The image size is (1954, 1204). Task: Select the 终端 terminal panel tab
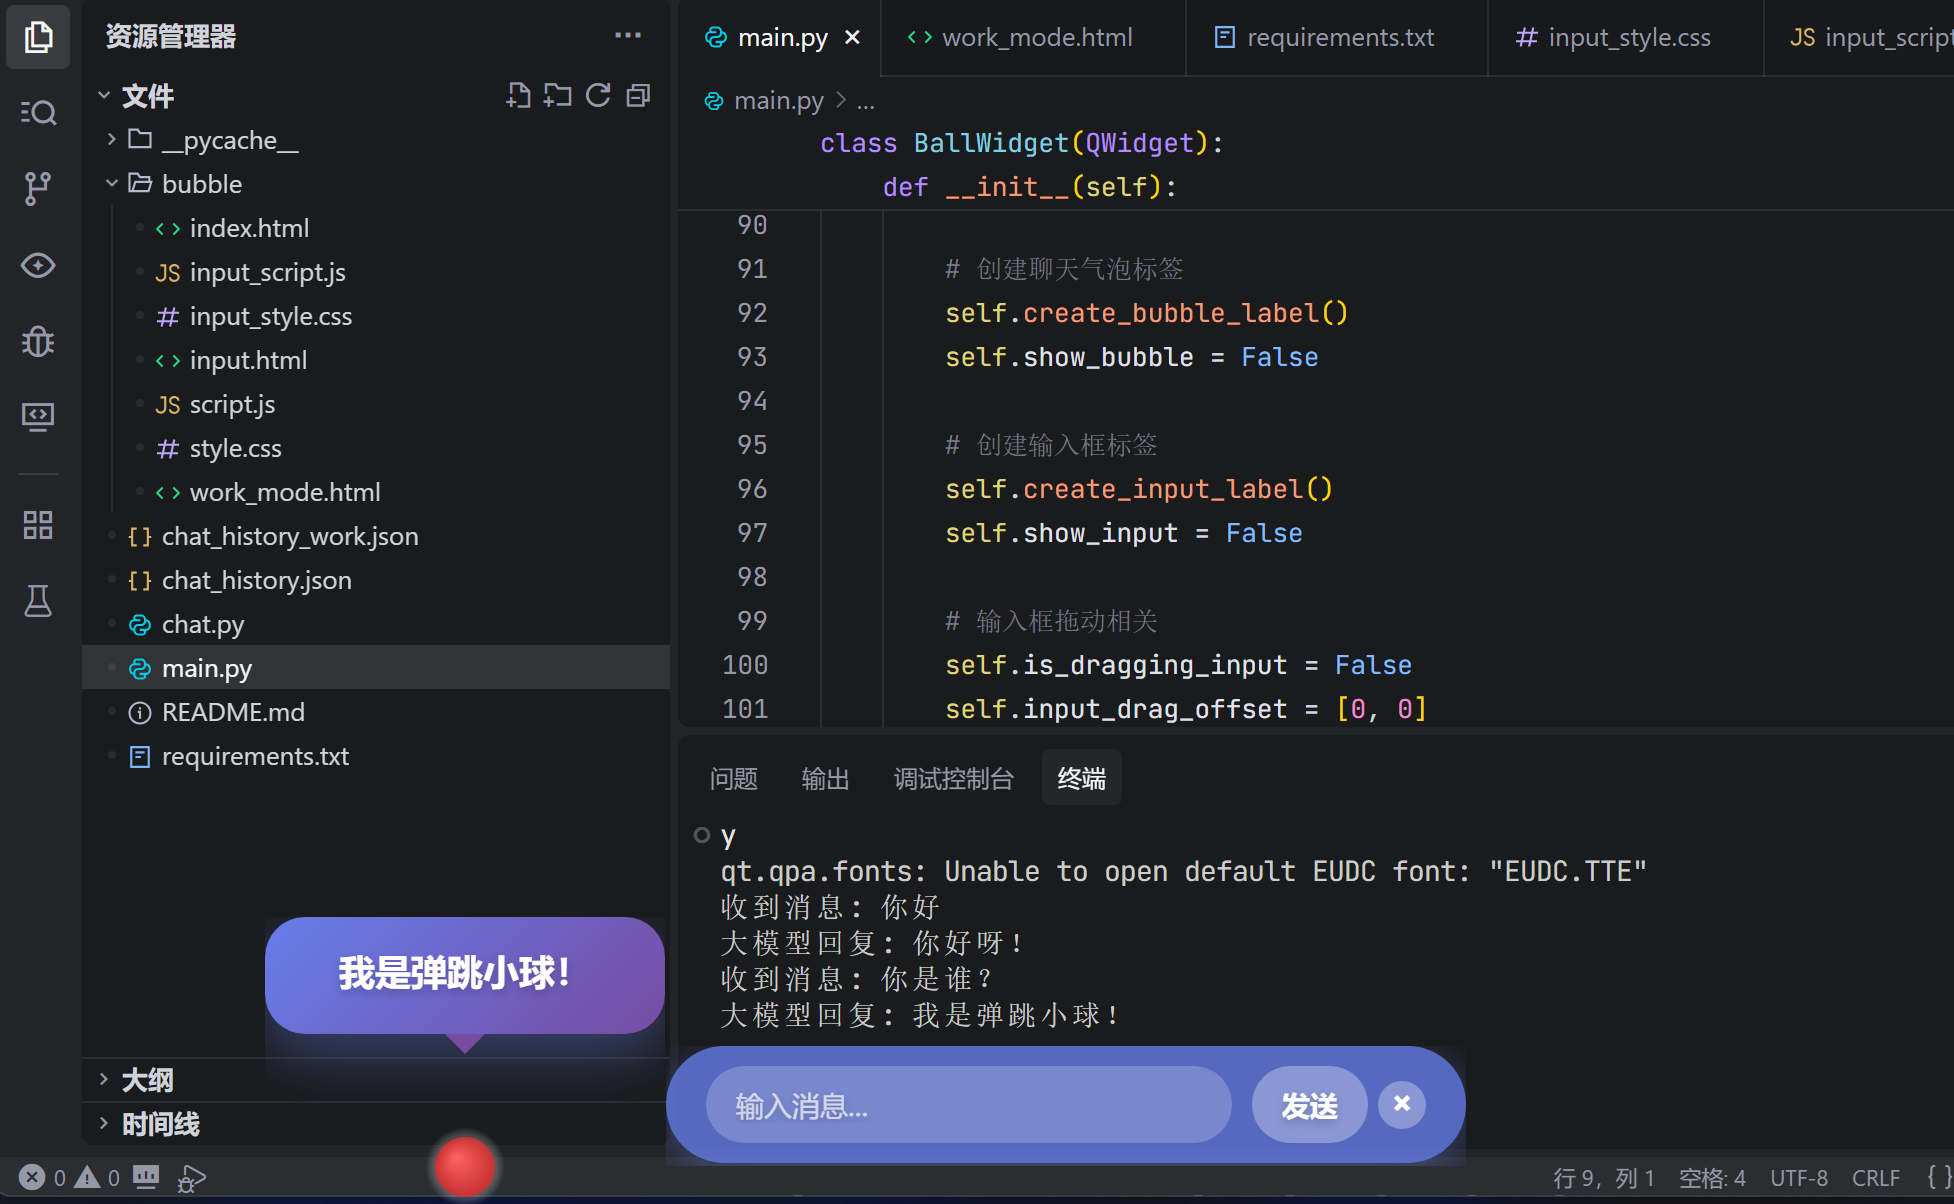point(1082,778)
